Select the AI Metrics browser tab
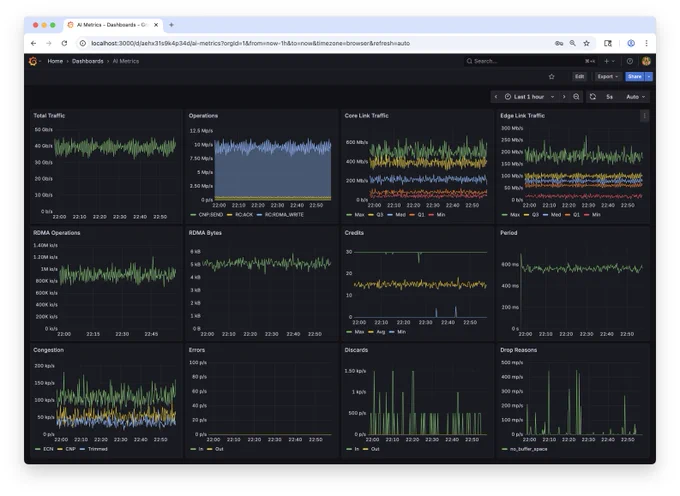This screenshot has height=496, width=680. pyautogui.click(x=113, y=25)
